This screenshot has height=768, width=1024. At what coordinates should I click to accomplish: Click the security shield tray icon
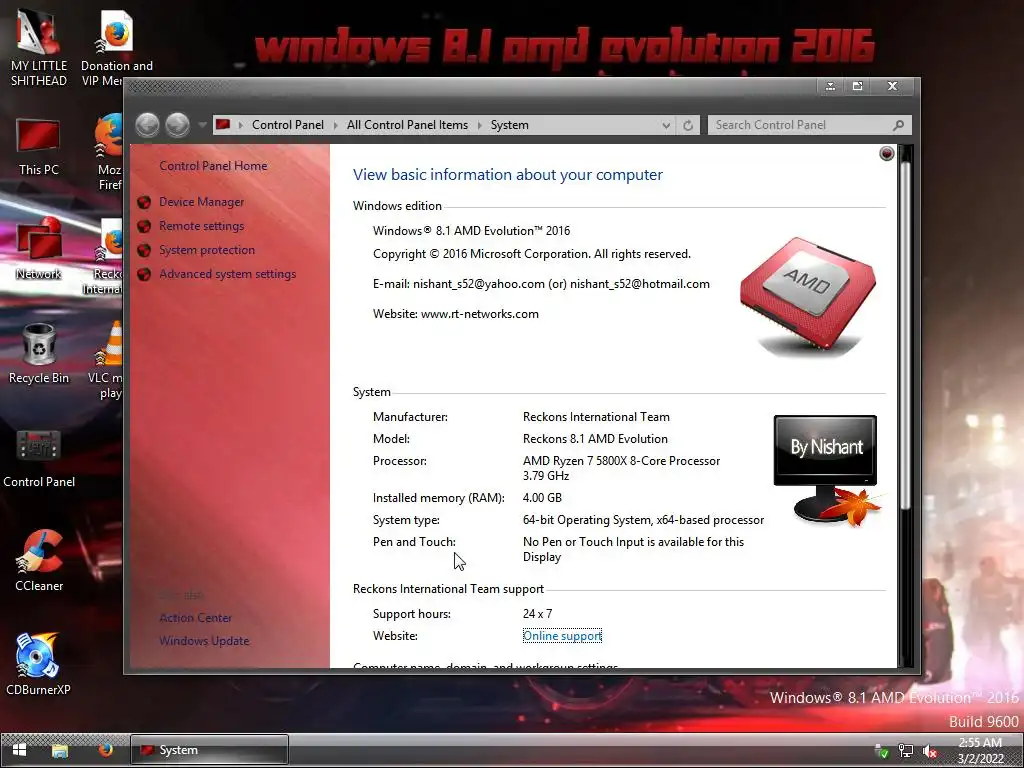(x=881, y=751)
